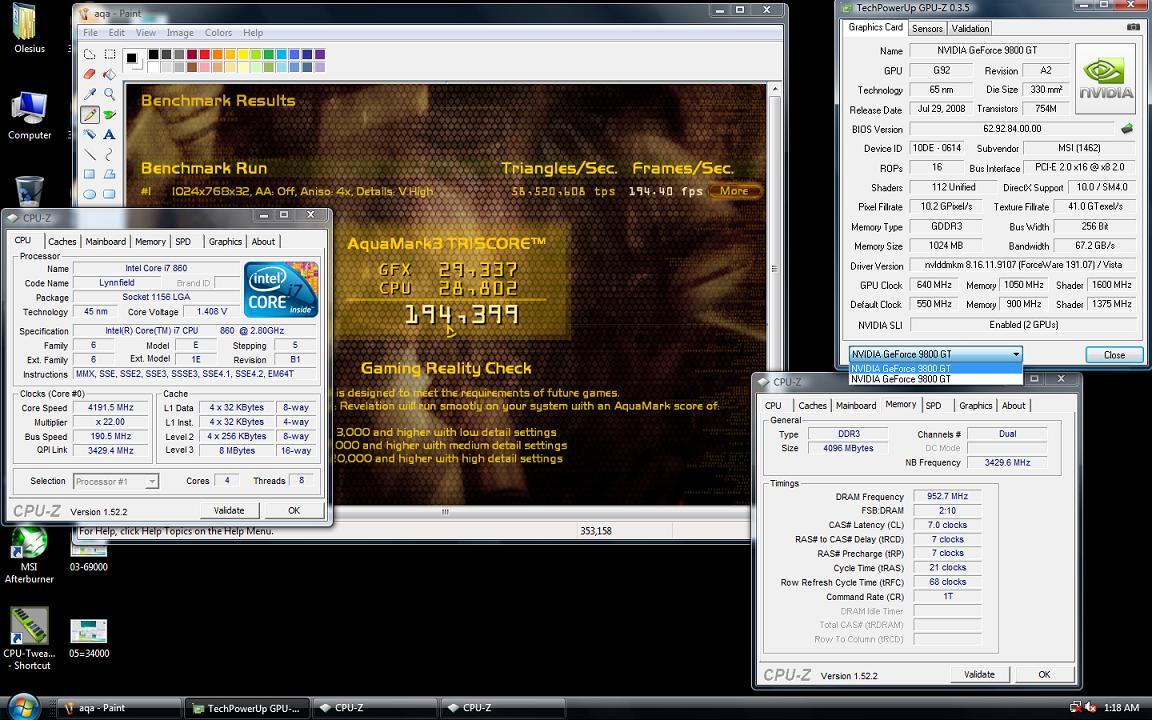This screenshot has height=720, width=1152.
Task: Select the Rectangle shape tool in Paint
Action: tap(90, 174)
